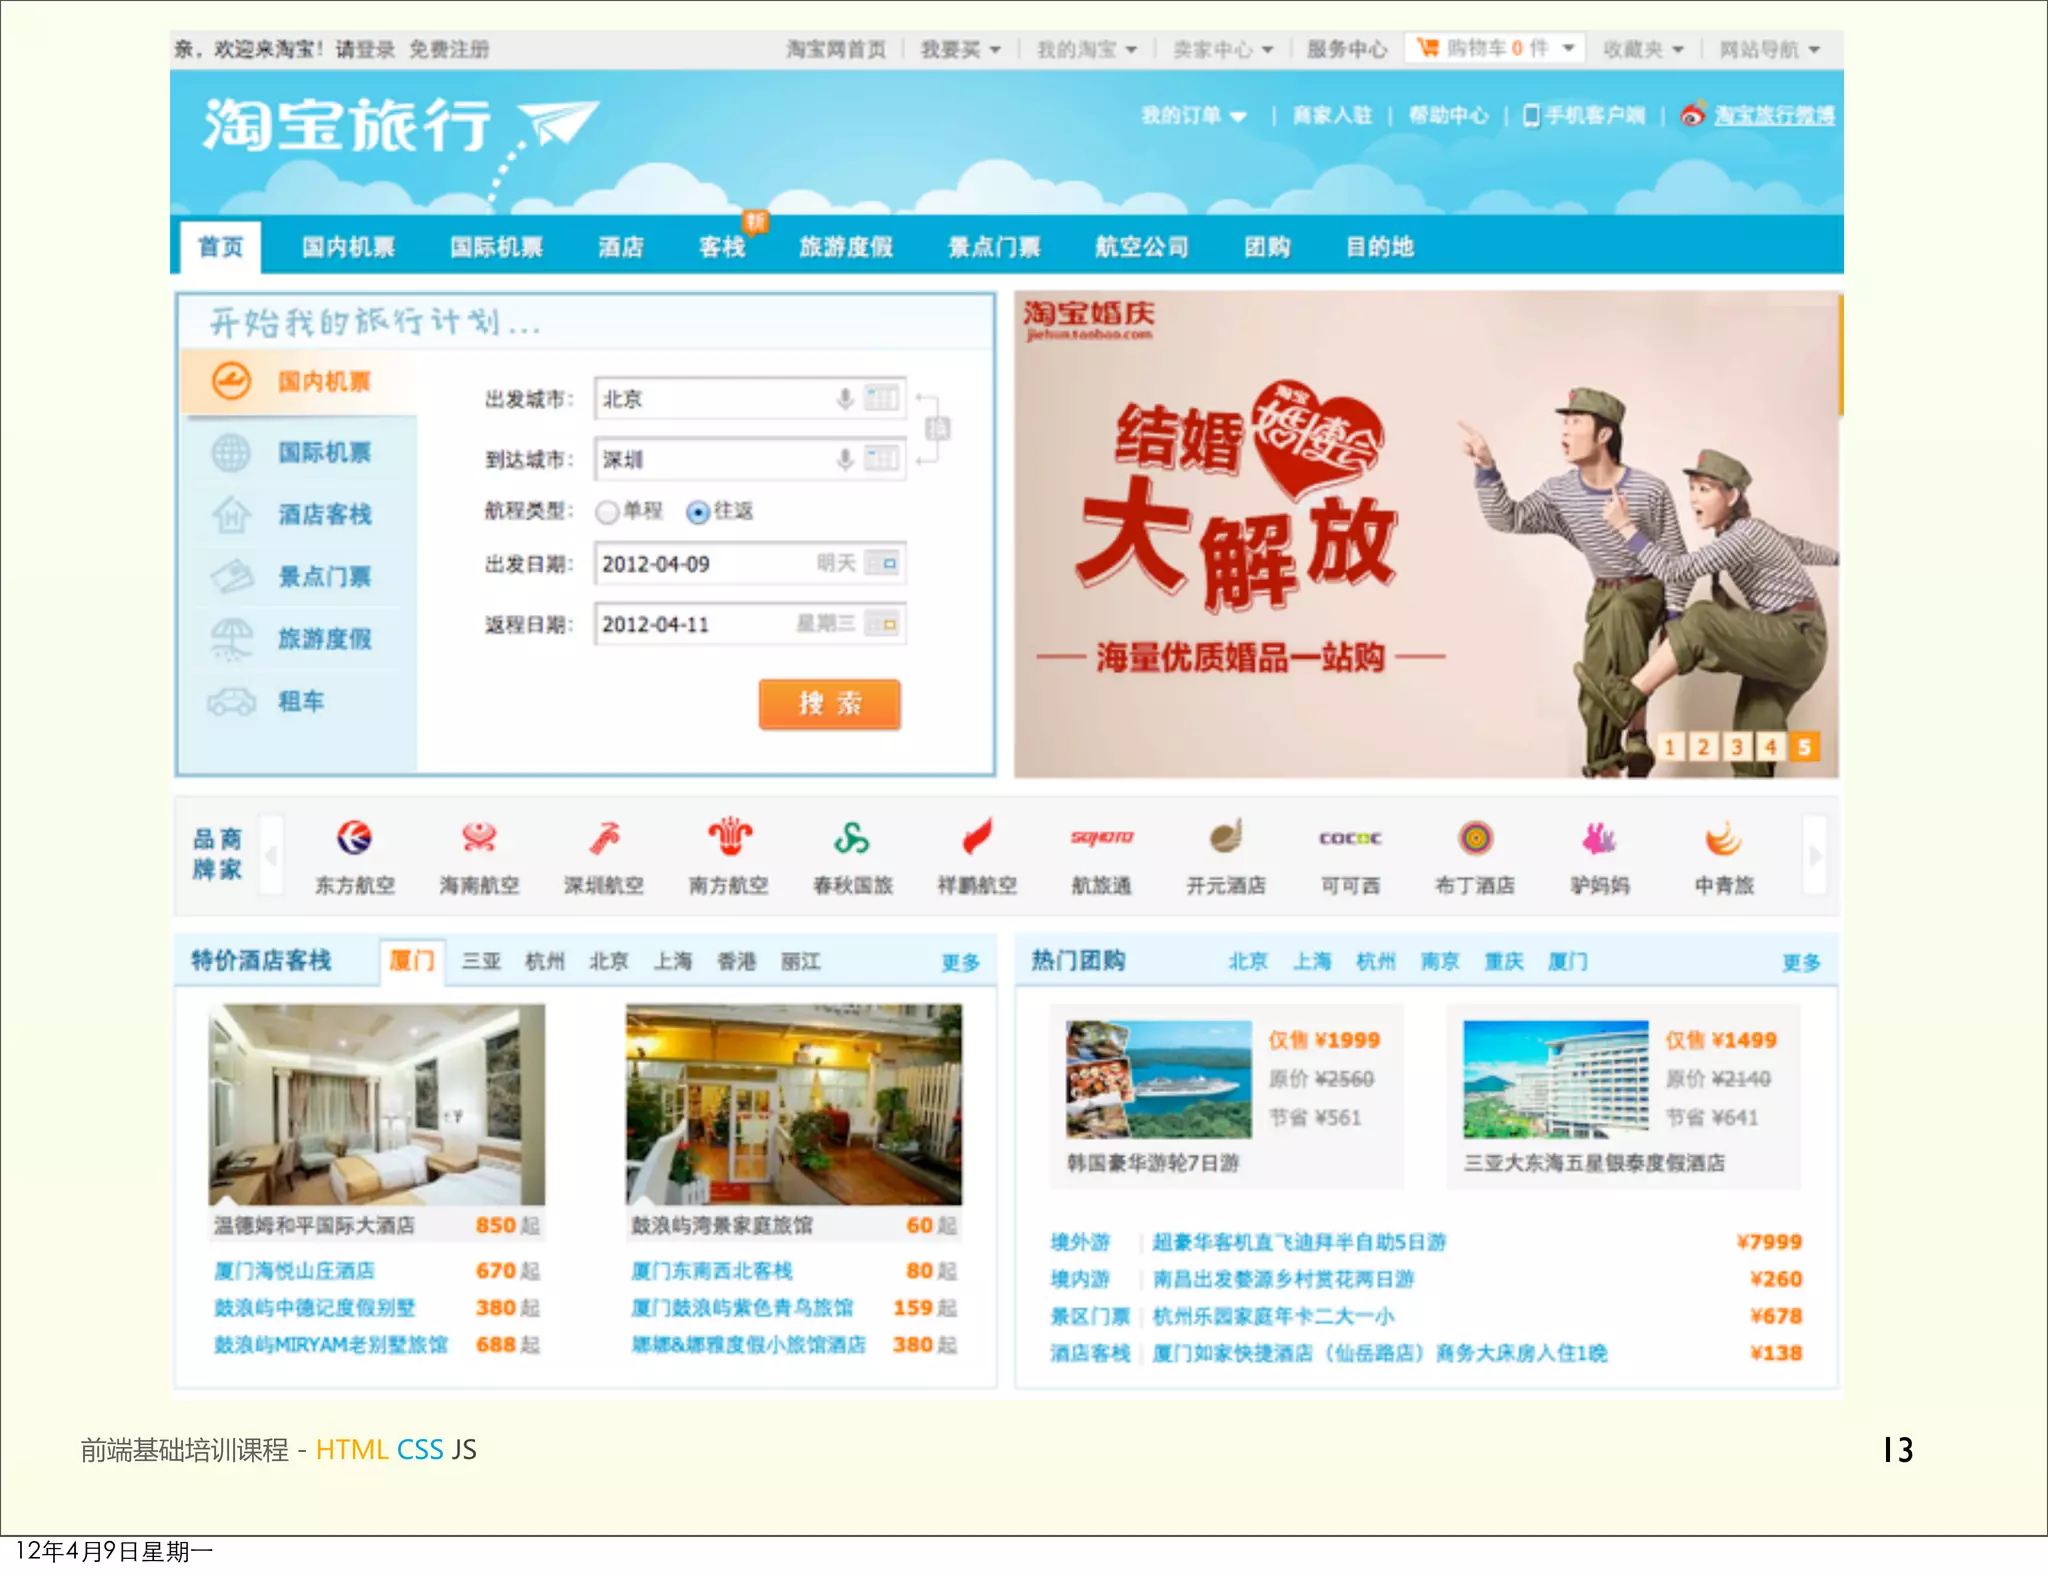Click the microphone icon in 出发城市 field

click(x=845, y=399)
